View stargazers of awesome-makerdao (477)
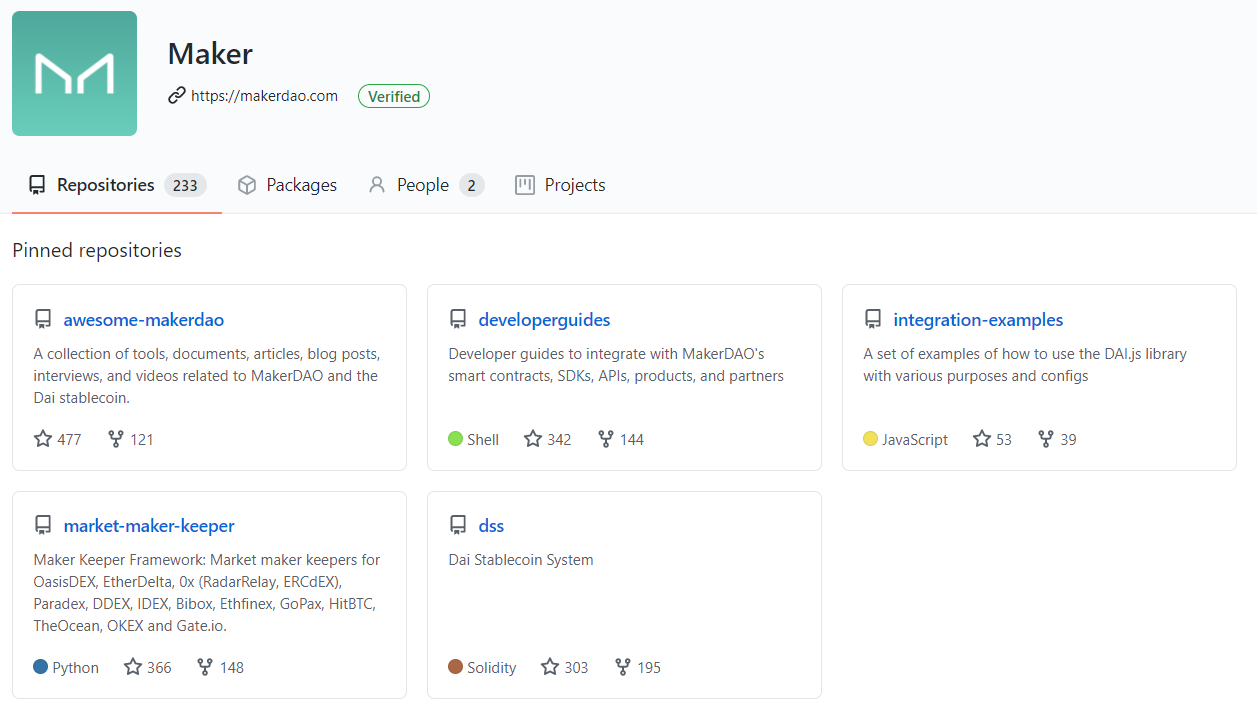Screen dimensions: 1257x709 tap(58, 439)
